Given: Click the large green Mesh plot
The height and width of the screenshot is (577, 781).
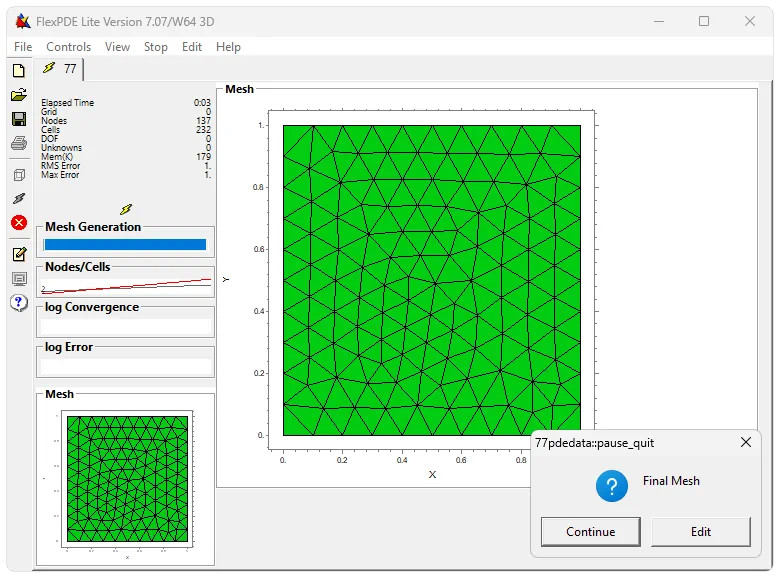Looking at the screenshot, I should tap(432, 280).
